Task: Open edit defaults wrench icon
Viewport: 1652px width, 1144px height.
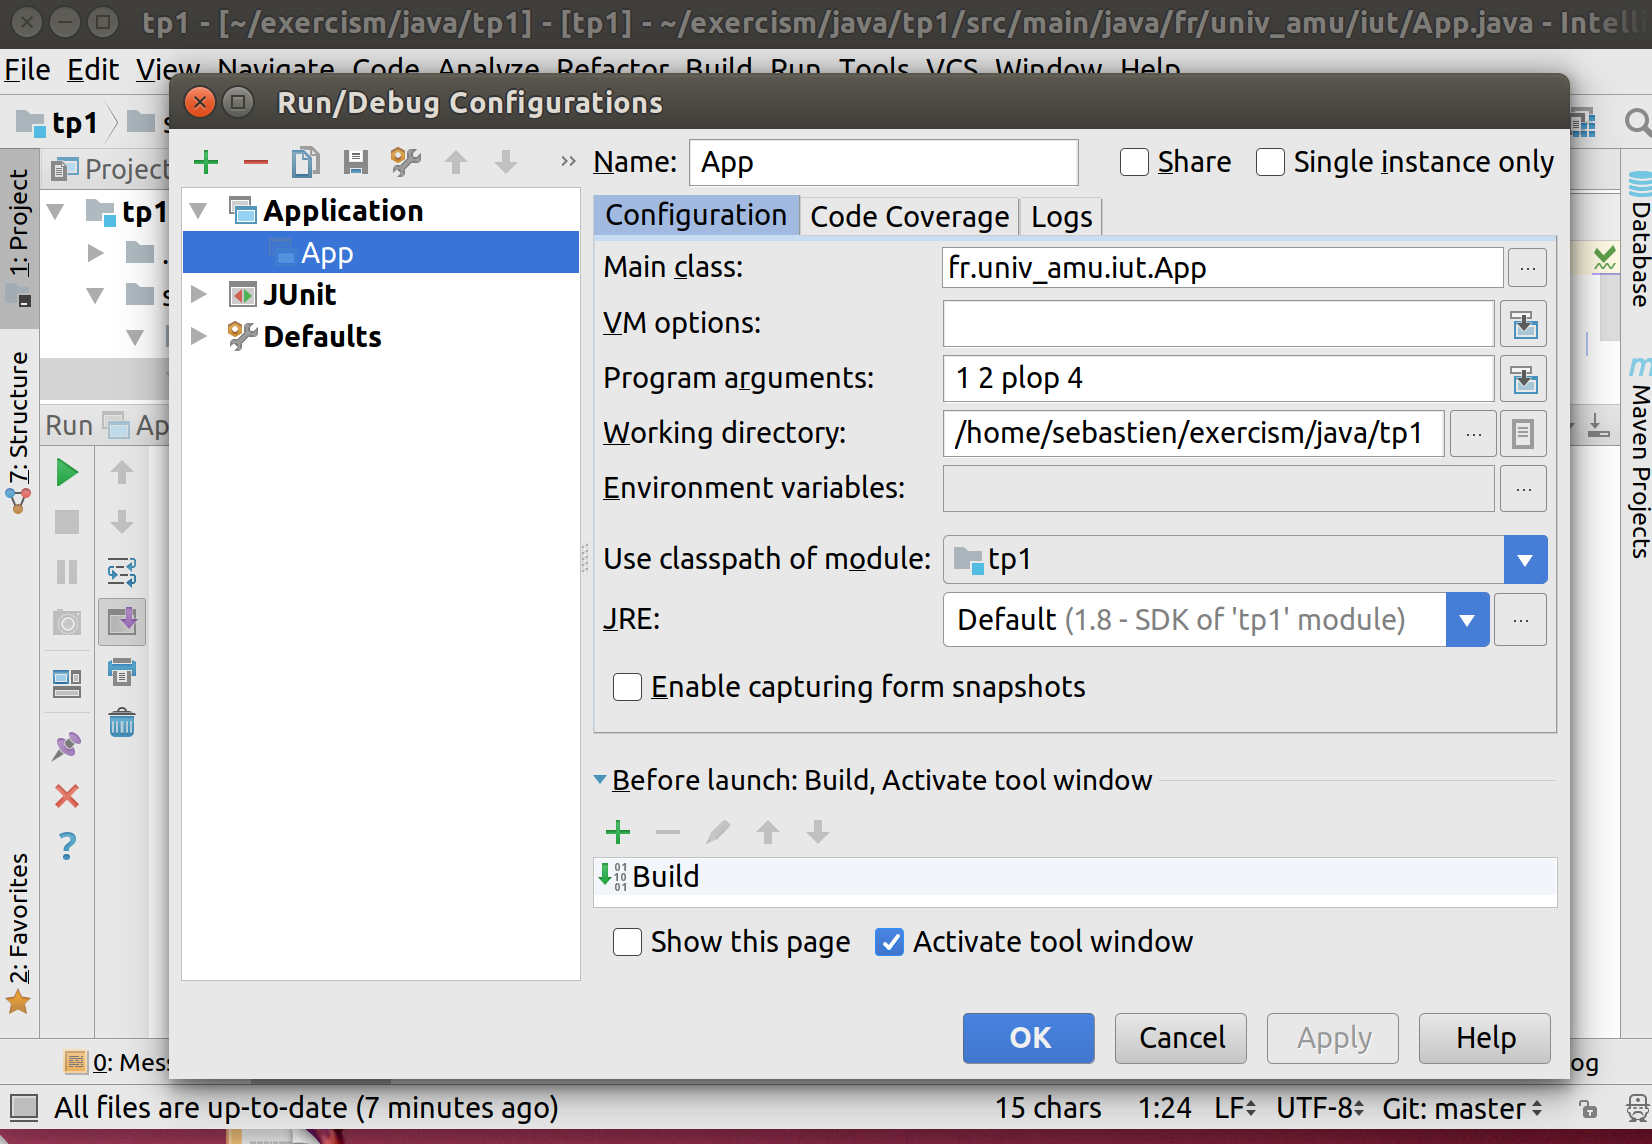Action: pyautogui.click(x=406, y=162)
